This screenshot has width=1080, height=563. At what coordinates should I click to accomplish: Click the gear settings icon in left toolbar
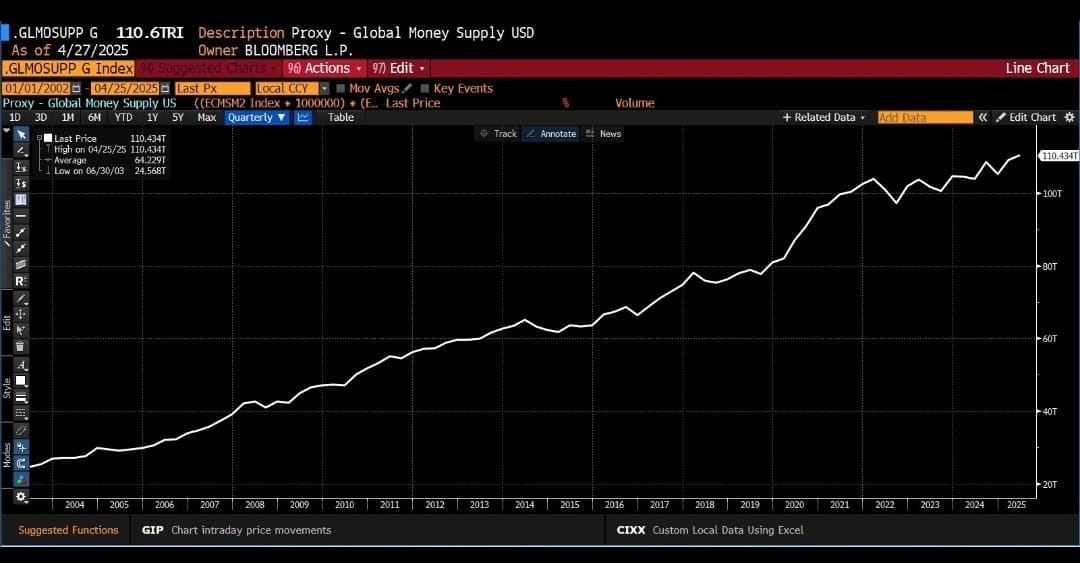click(x=21, y=497)
